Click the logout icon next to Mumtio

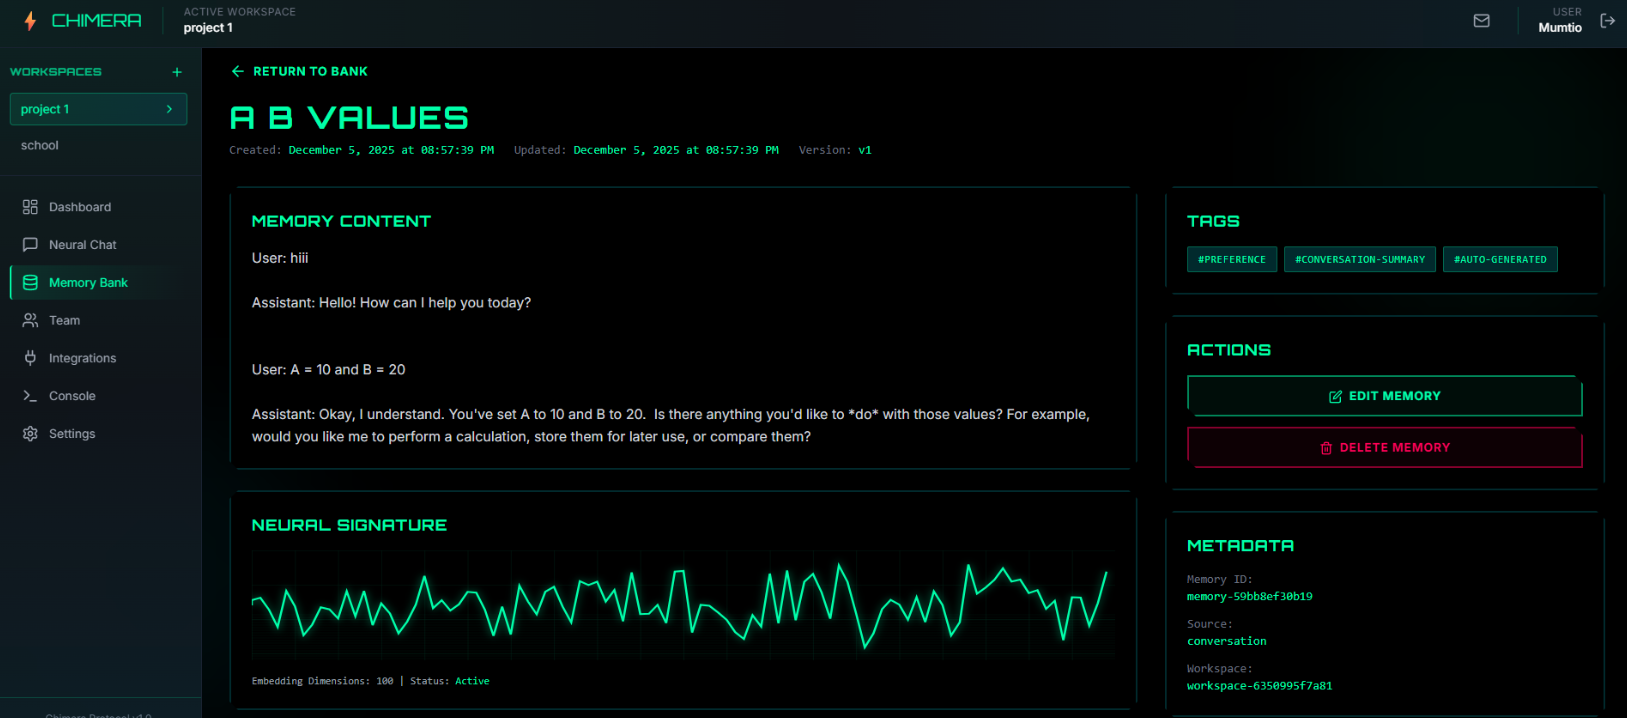[1608, 21]
